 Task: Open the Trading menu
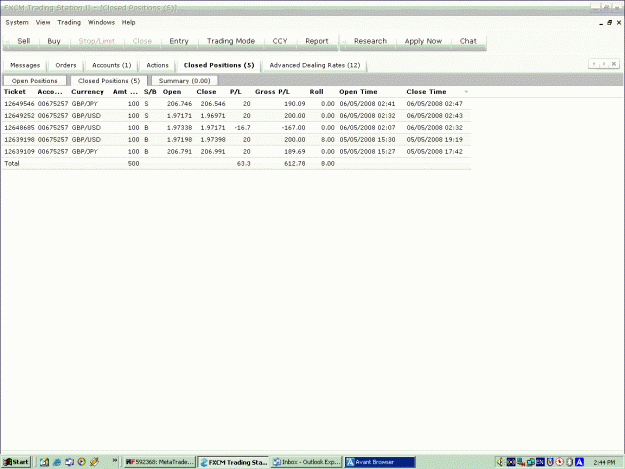pos(69,23)
